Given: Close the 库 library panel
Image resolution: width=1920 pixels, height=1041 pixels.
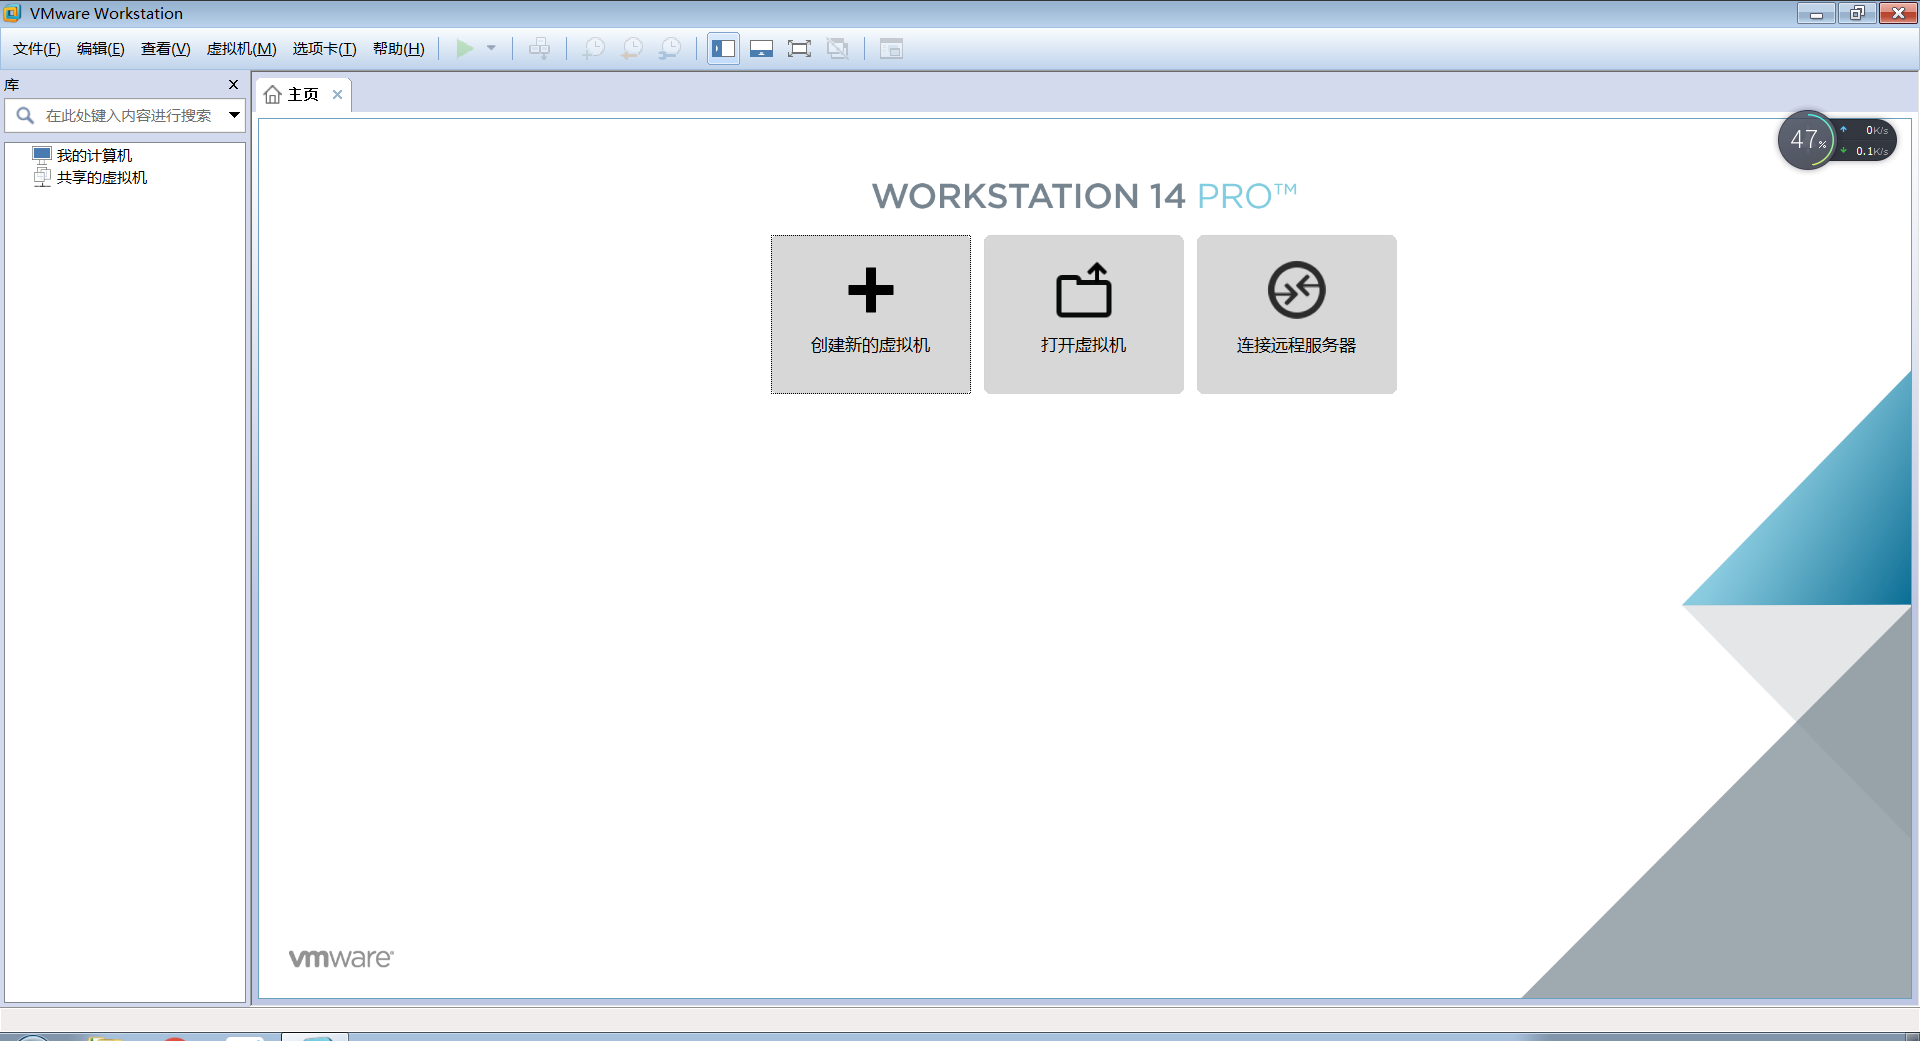Looking at the screenshot, I should coord(233,85).
